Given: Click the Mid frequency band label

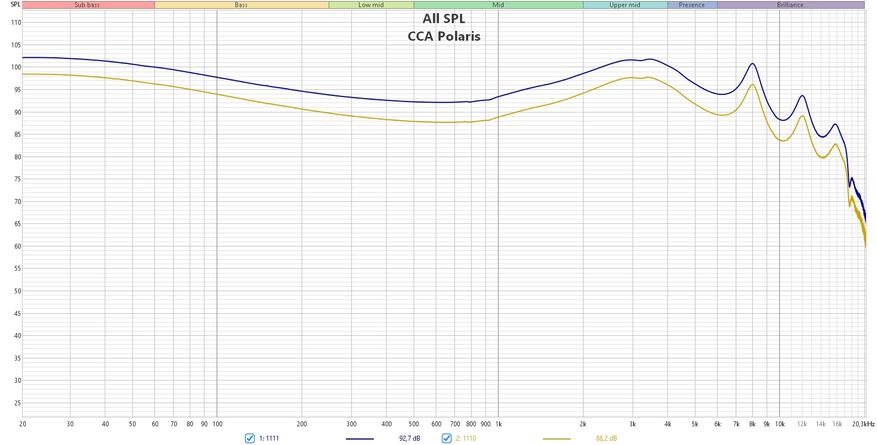Looking at the screenshot, I should pyautogui.click(x=498, y=4).
